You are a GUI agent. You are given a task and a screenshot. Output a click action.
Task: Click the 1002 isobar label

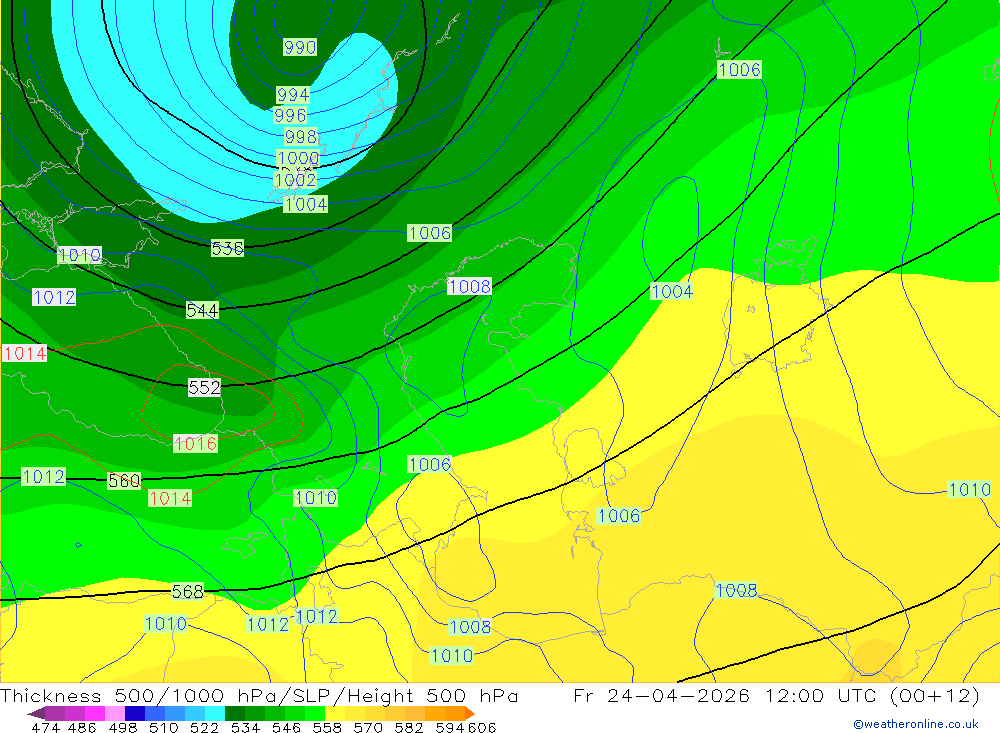[295, 180]
